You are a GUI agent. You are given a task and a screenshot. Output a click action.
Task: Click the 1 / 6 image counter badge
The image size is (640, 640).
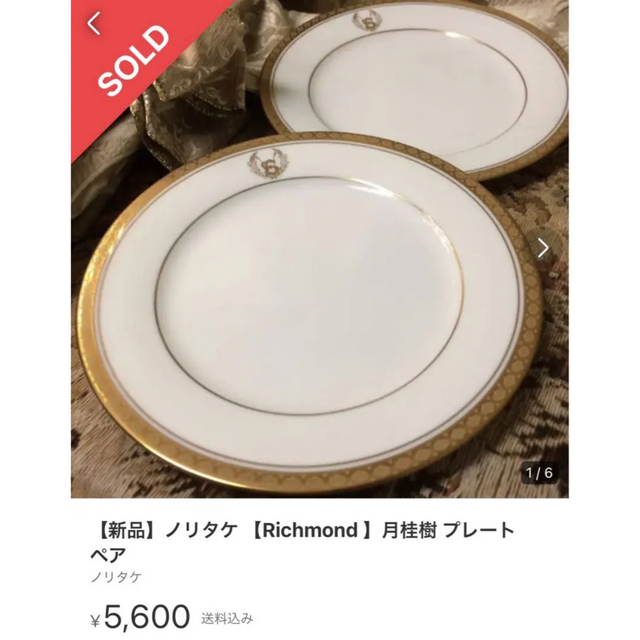pyautogui.click(x=539, y=473)
